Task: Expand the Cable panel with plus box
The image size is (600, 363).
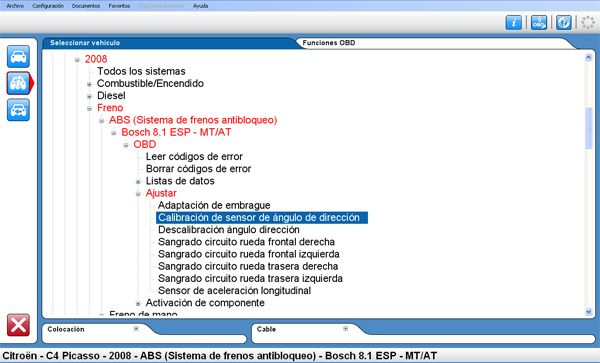Action: click(x=346, y=329)
